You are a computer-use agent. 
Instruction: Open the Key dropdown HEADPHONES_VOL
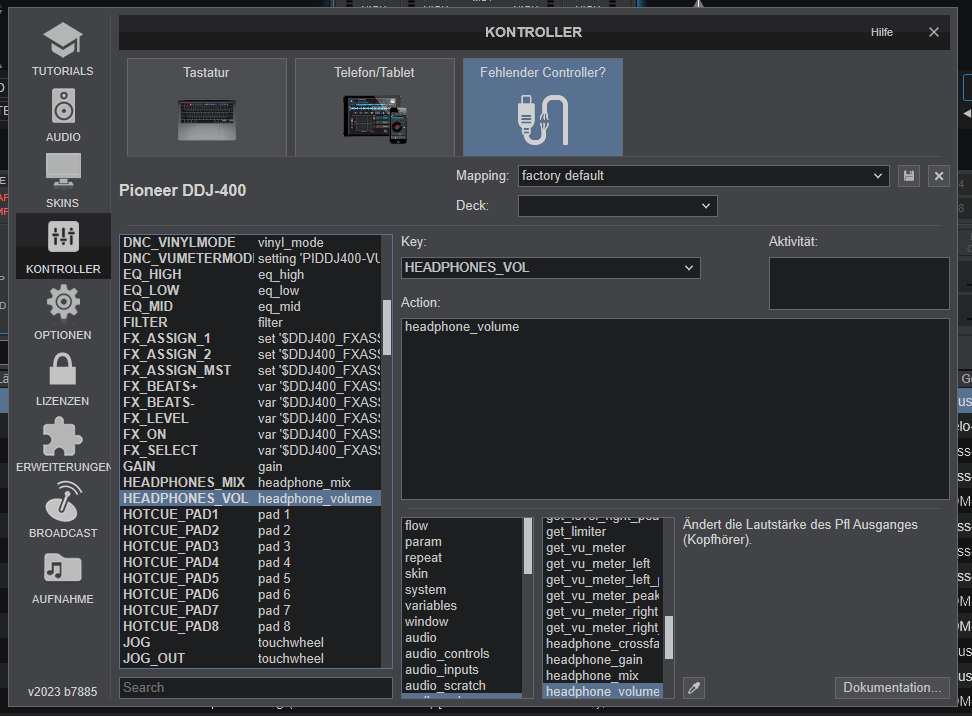[550, 268]
